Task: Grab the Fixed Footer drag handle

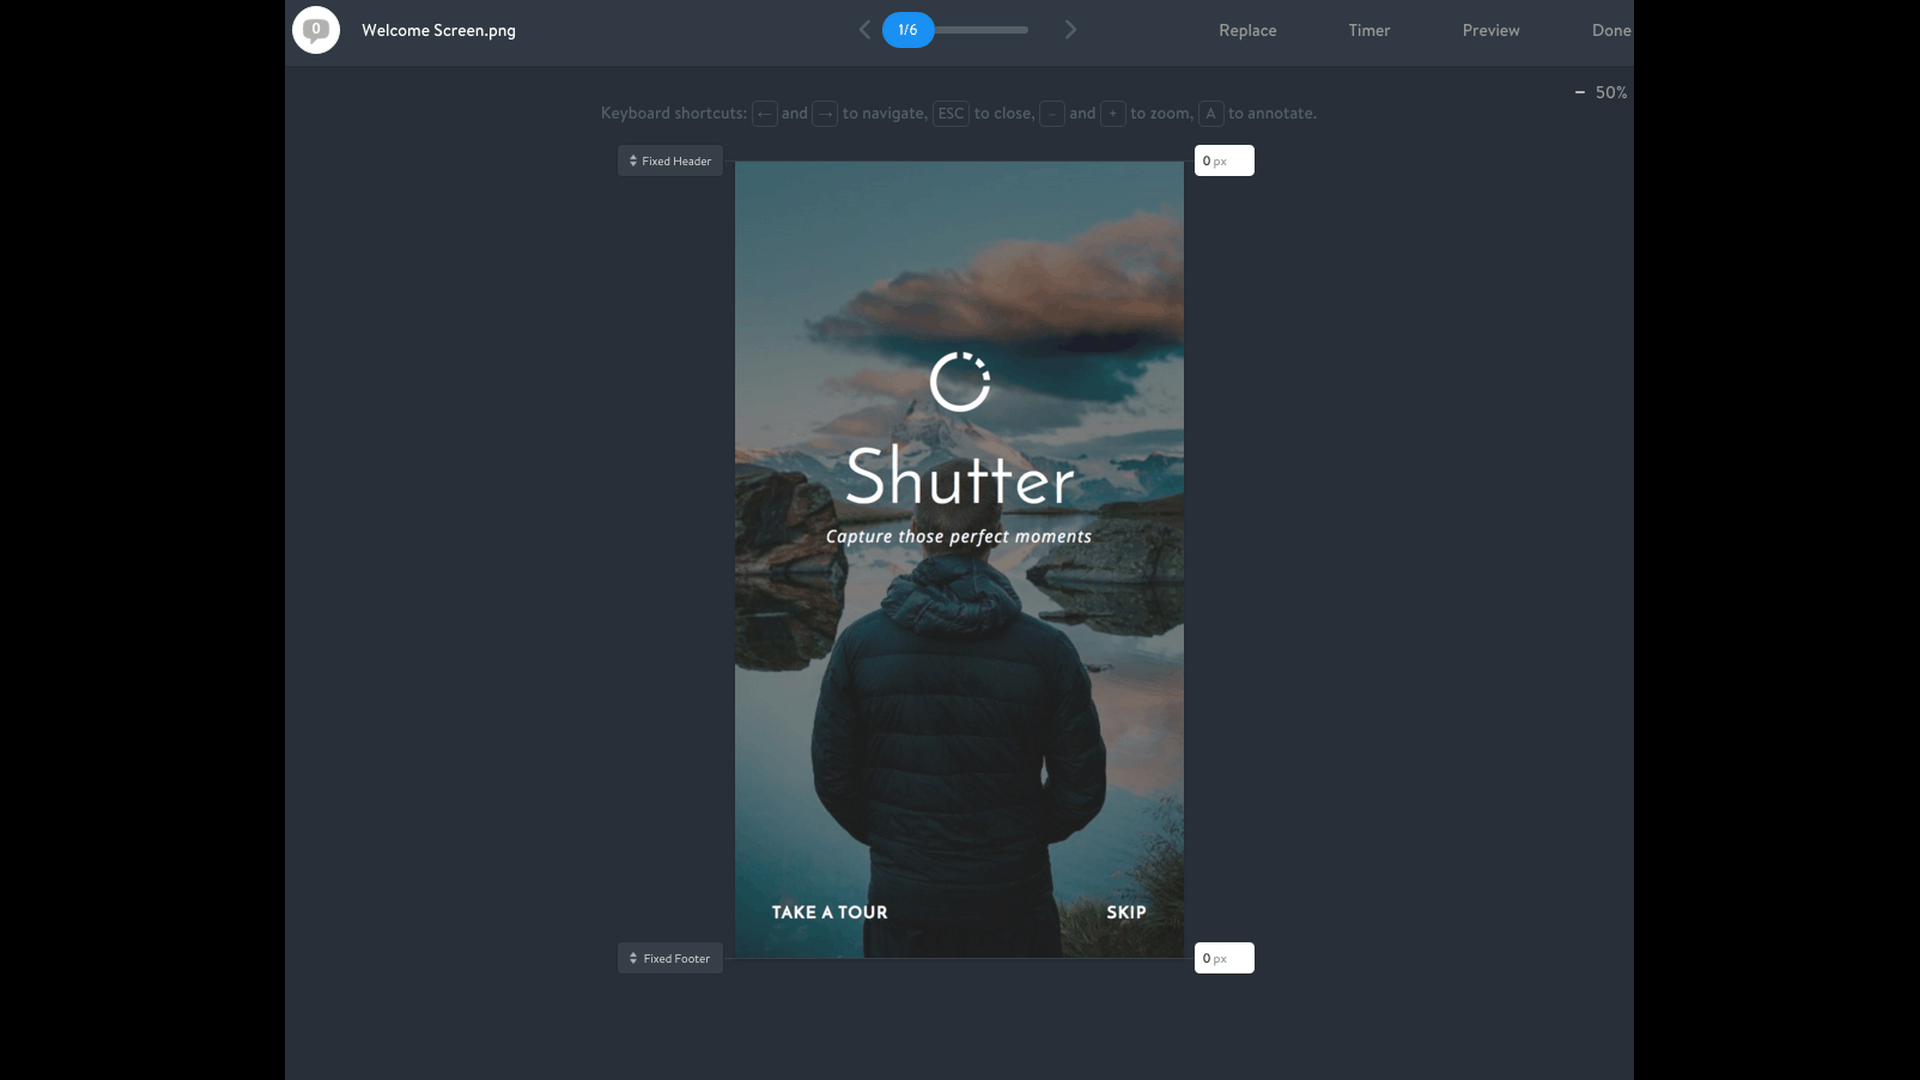Action: coord(670,958)
